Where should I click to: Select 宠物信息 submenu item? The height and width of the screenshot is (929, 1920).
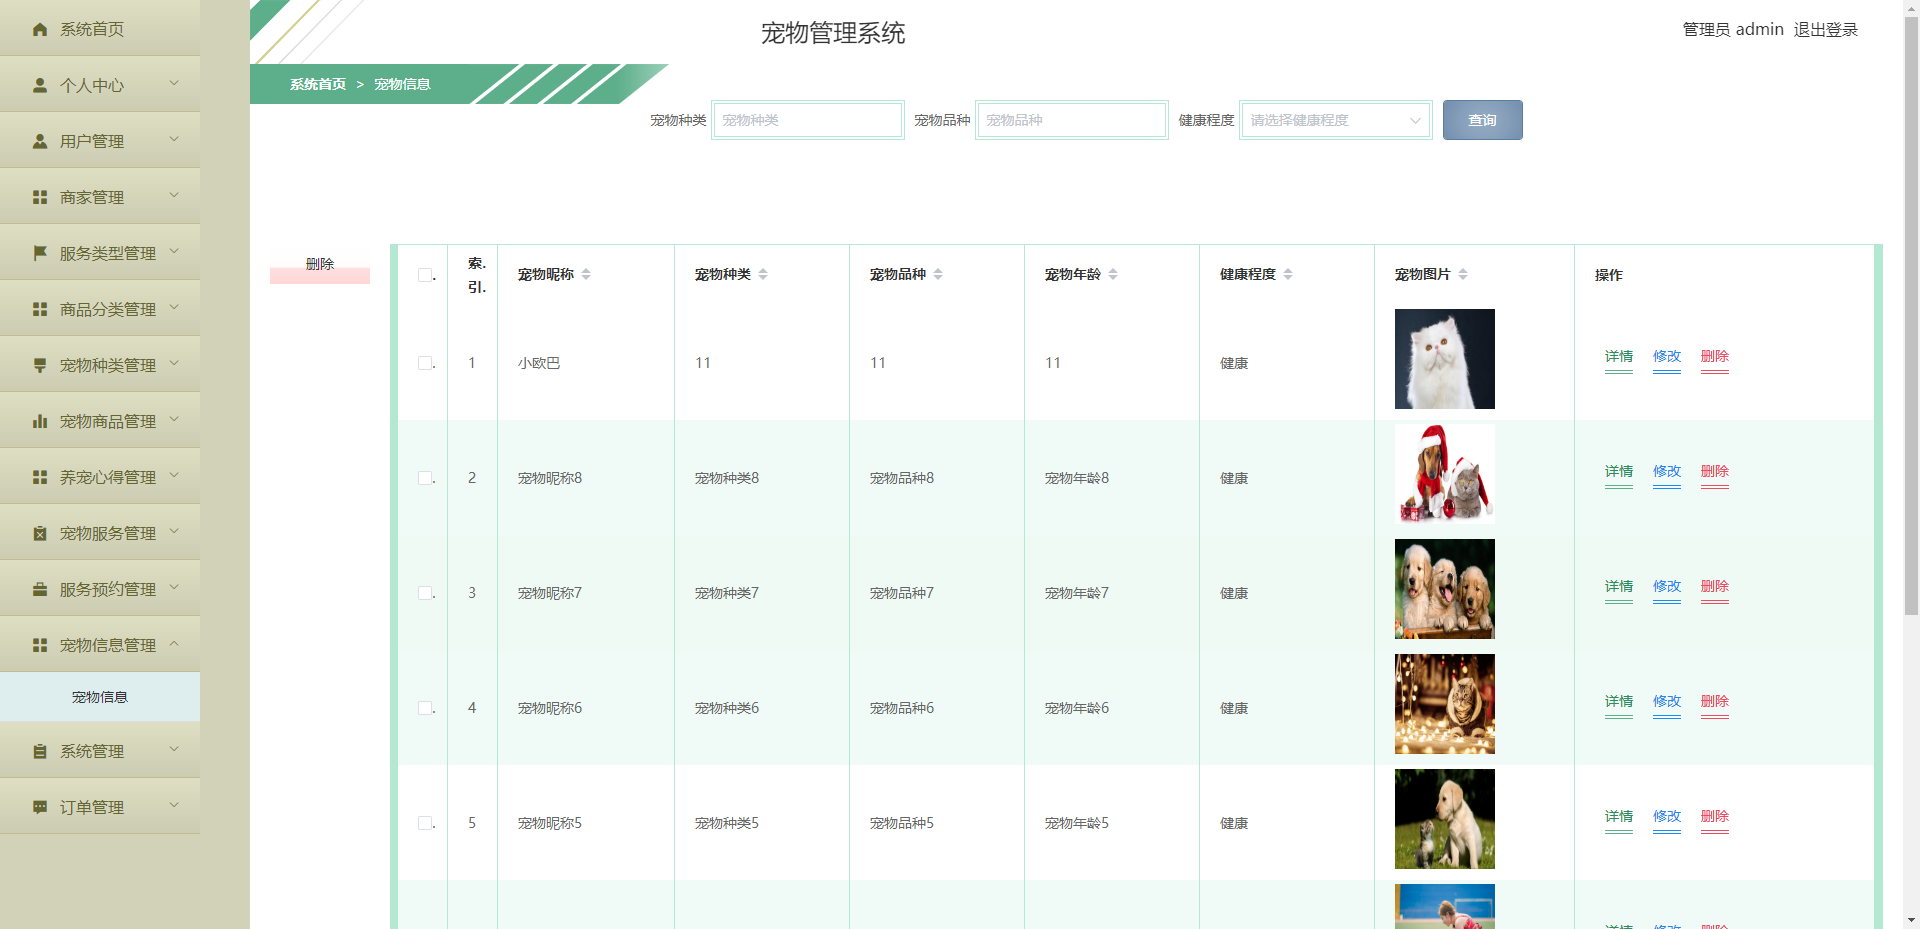pyautogui.click(x=100, y=697)
